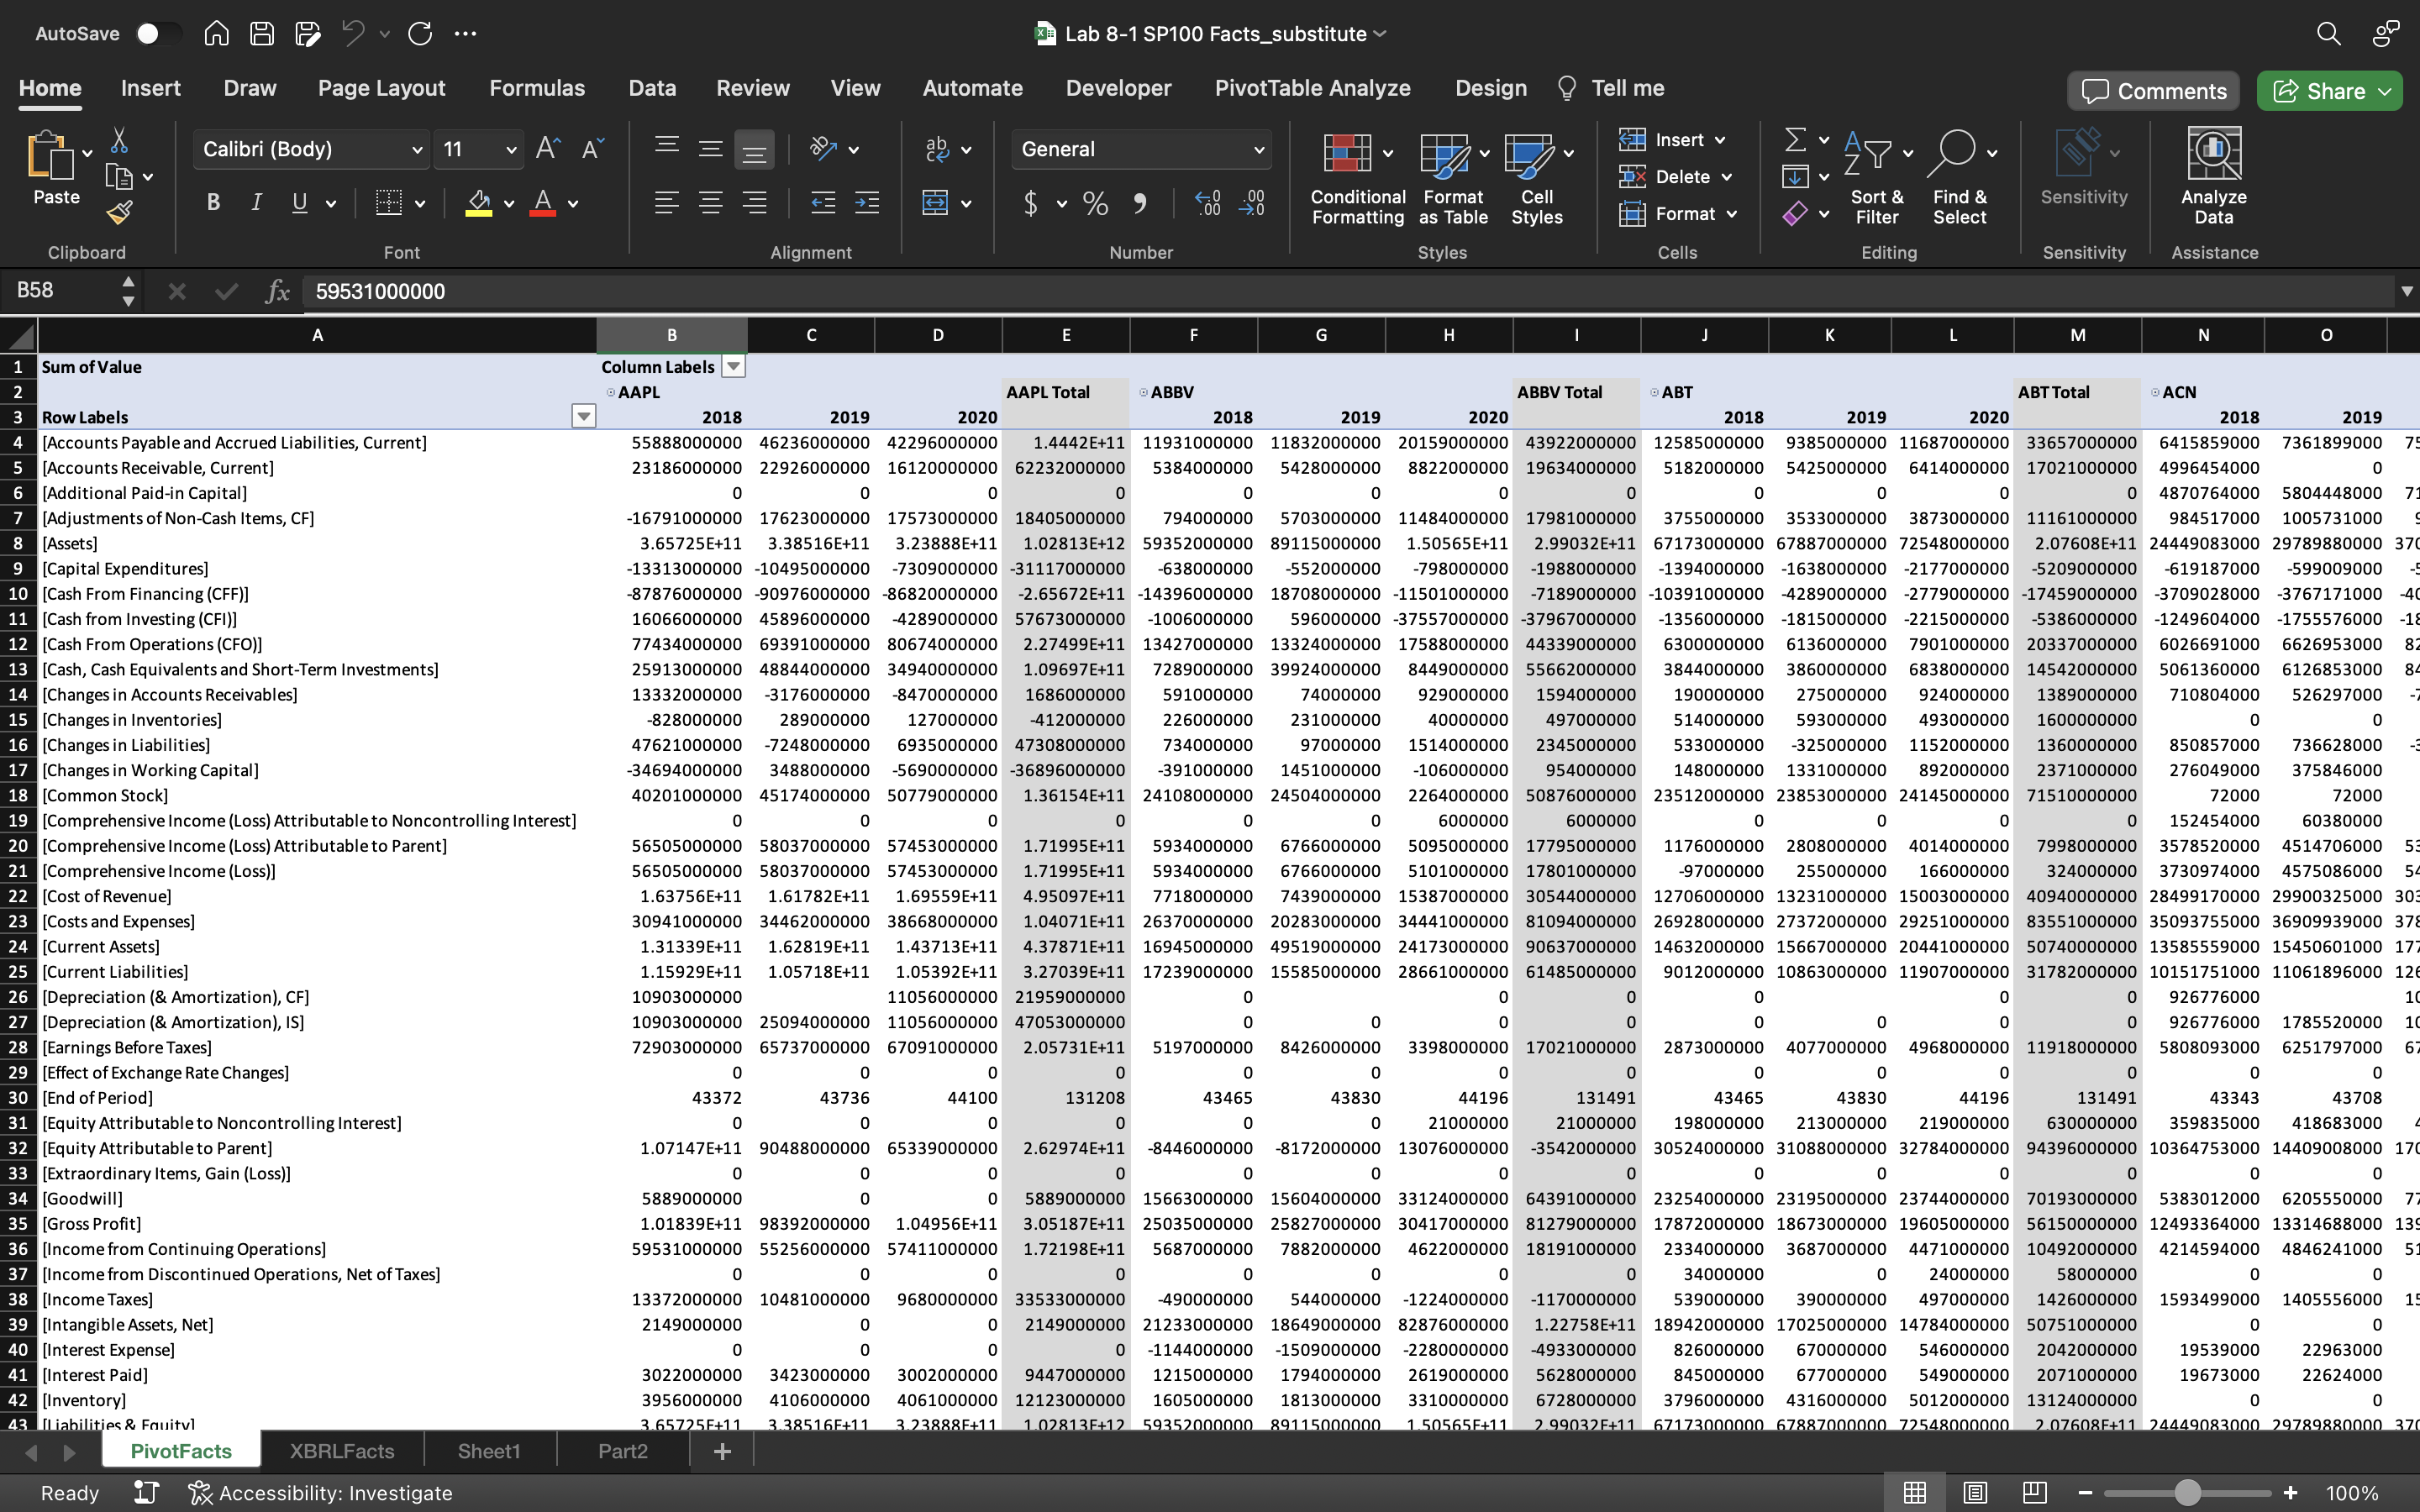This screenshot has width=2420, height=1512.
Task: Click the Increase Indent icon
Action: pyautogui.click(x=867, y=203)
